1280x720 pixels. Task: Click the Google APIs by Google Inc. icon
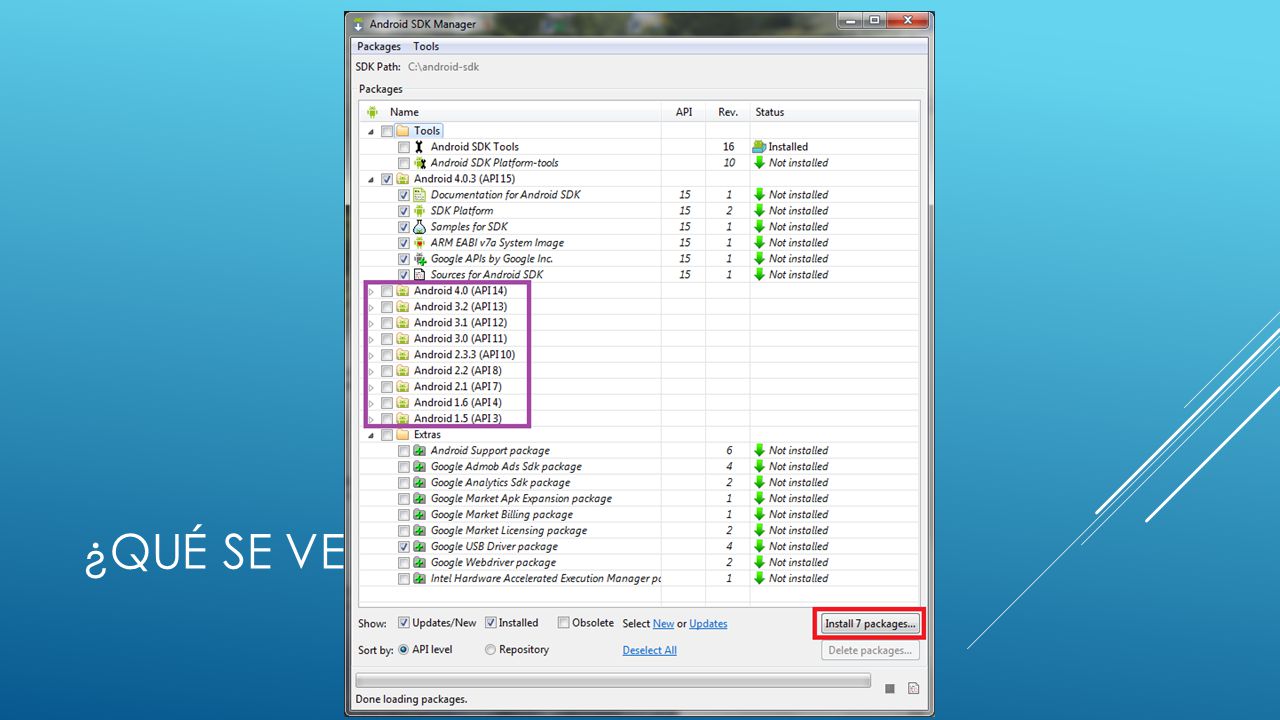point(420,259)
